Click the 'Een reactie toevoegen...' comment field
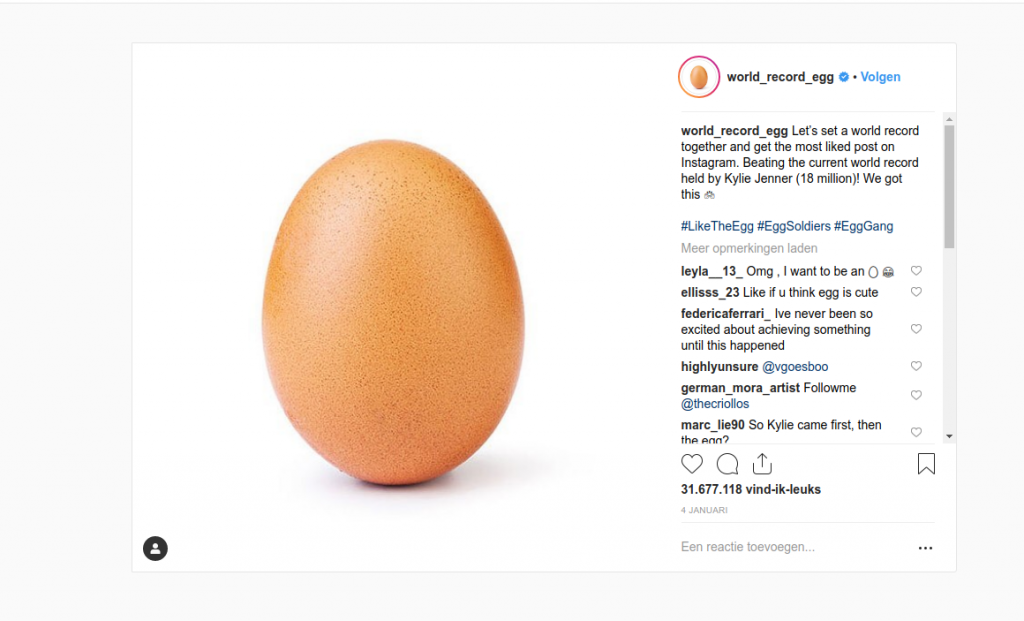The height and width of the screenshot is (621, 1024). click(x=748, y=546)
